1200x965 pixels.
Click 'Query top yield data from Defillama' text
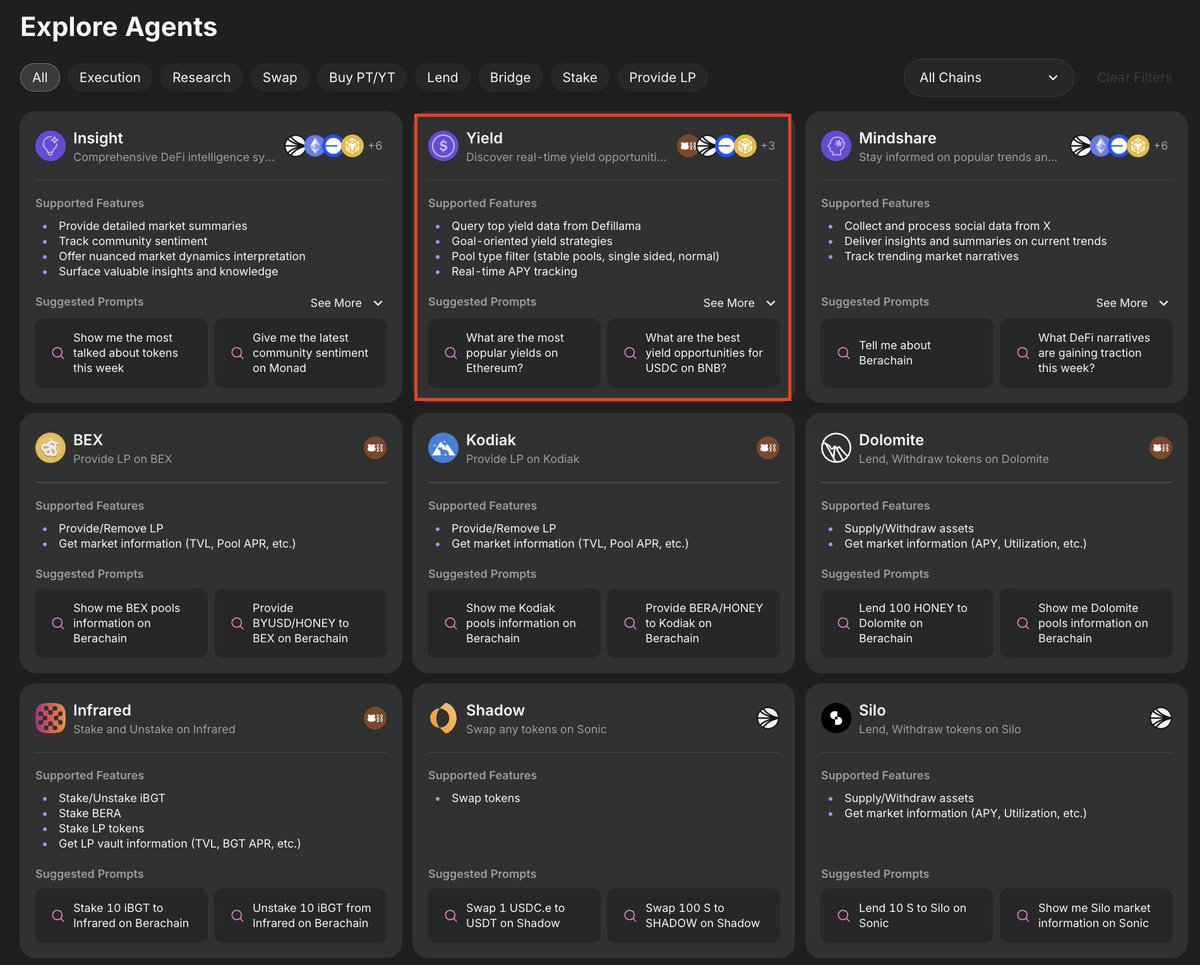coord(546,226)
